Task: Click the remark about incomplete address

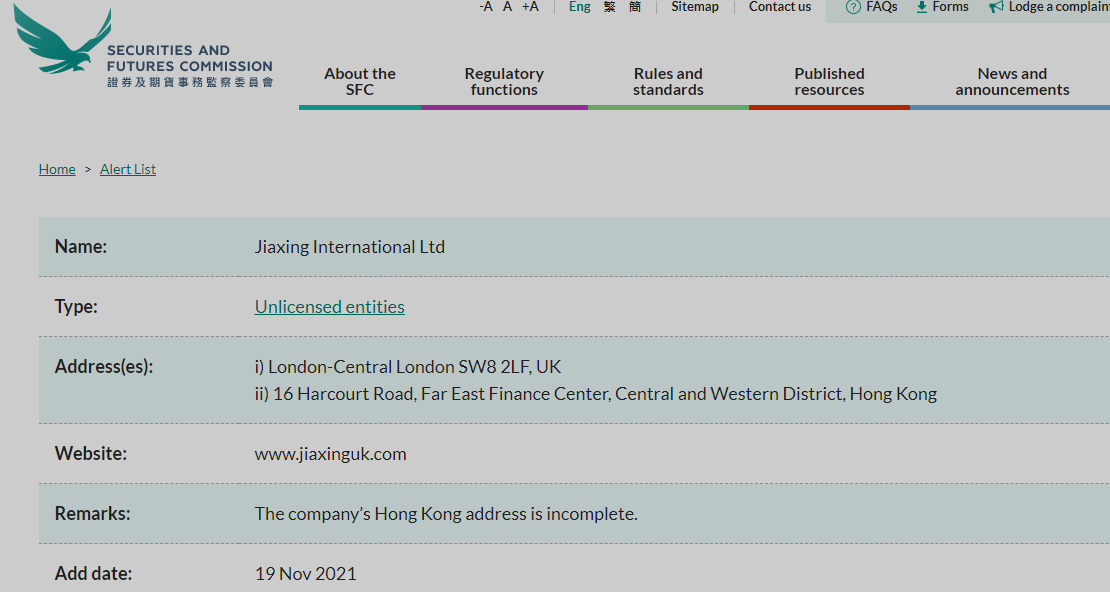Action: coord(446,513)
